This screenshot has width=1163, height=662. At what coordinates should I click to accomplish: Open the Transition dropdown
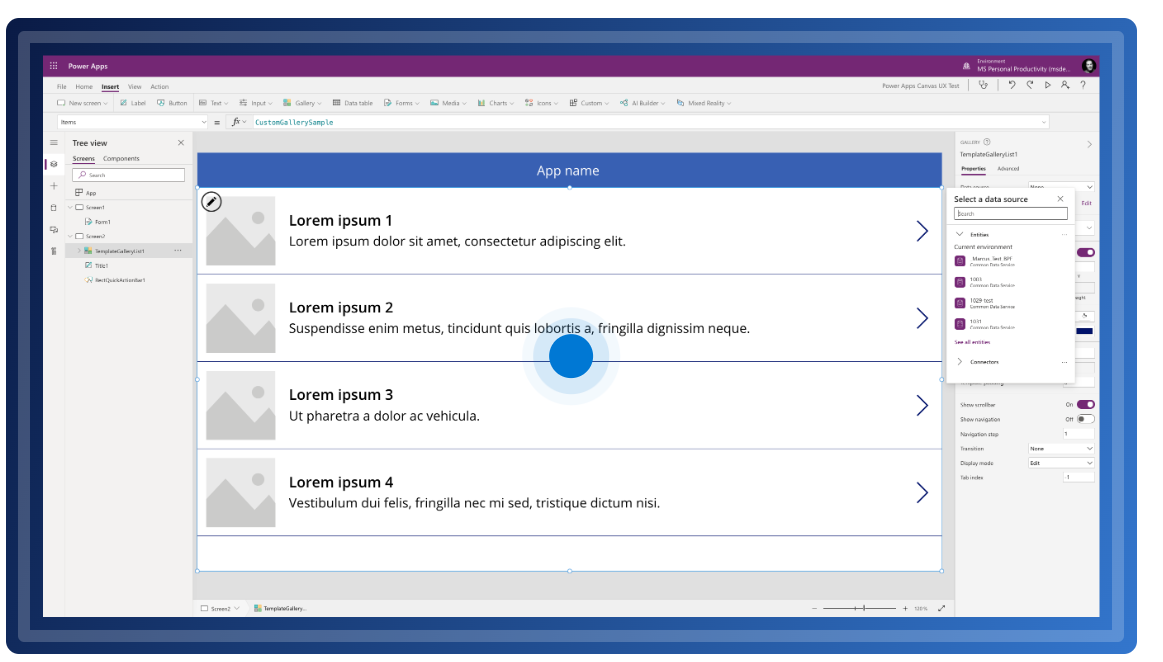coord(1061,449)
